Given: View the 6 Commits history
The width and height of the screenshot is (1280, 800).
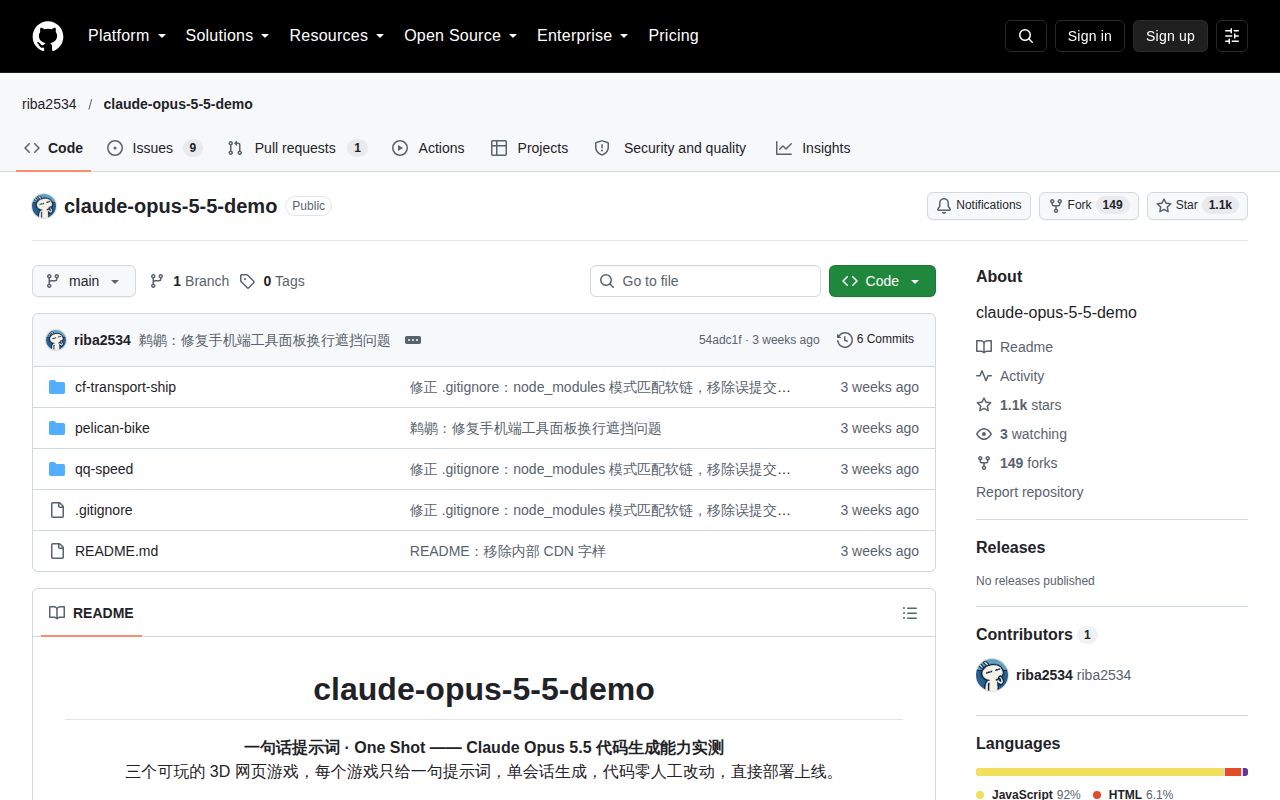Looking at the screenshot, I should point(876,339).
